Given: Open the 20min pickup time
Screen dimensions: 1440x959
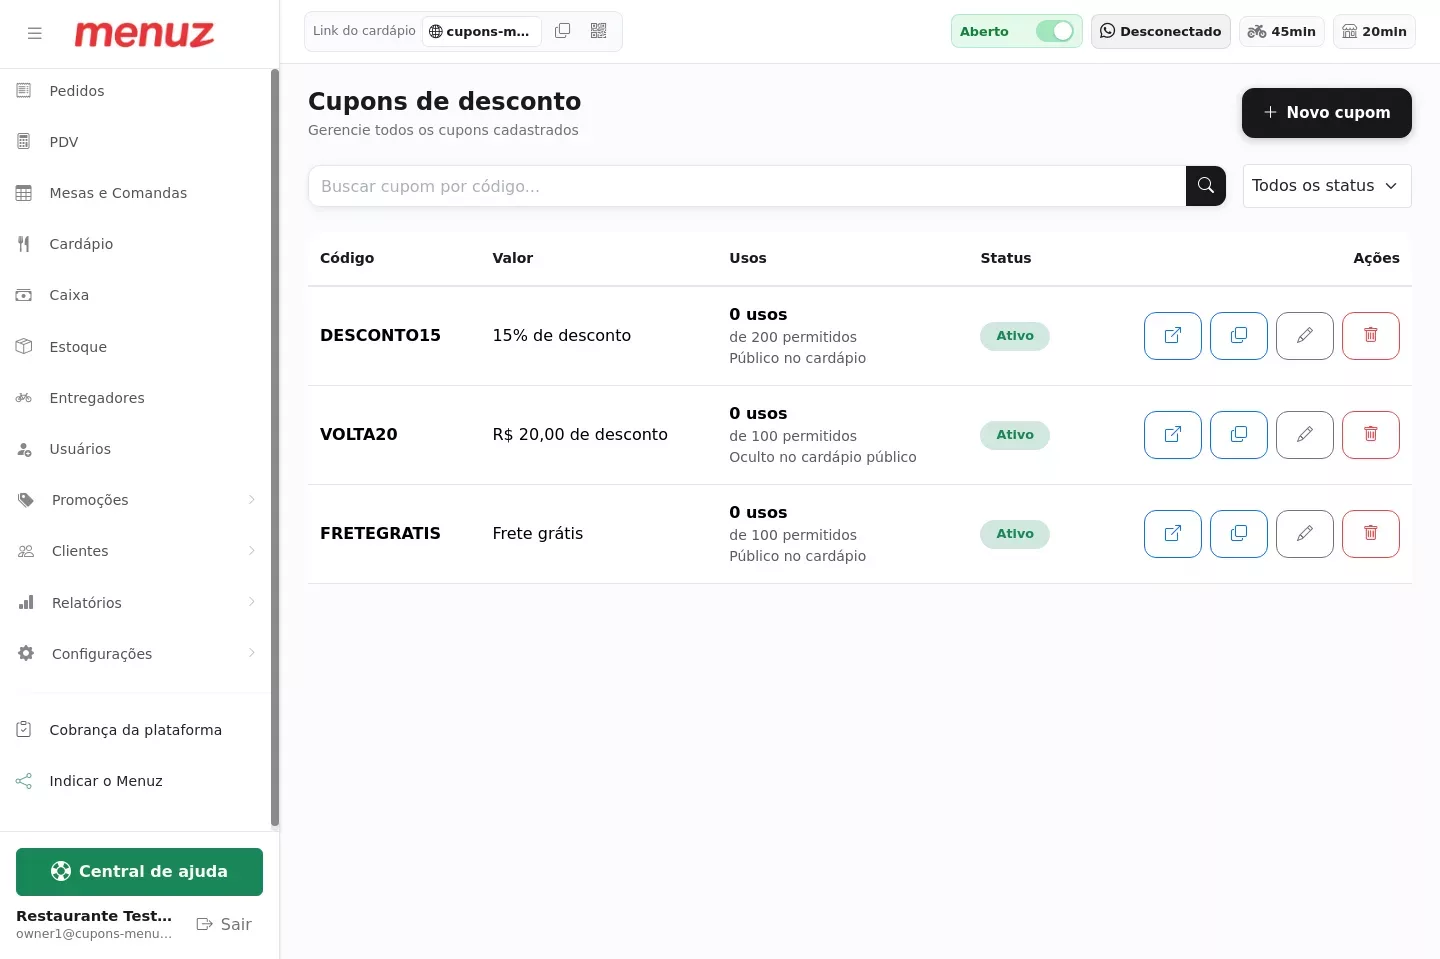Looking at the screenshot, I should (1374, 31).
